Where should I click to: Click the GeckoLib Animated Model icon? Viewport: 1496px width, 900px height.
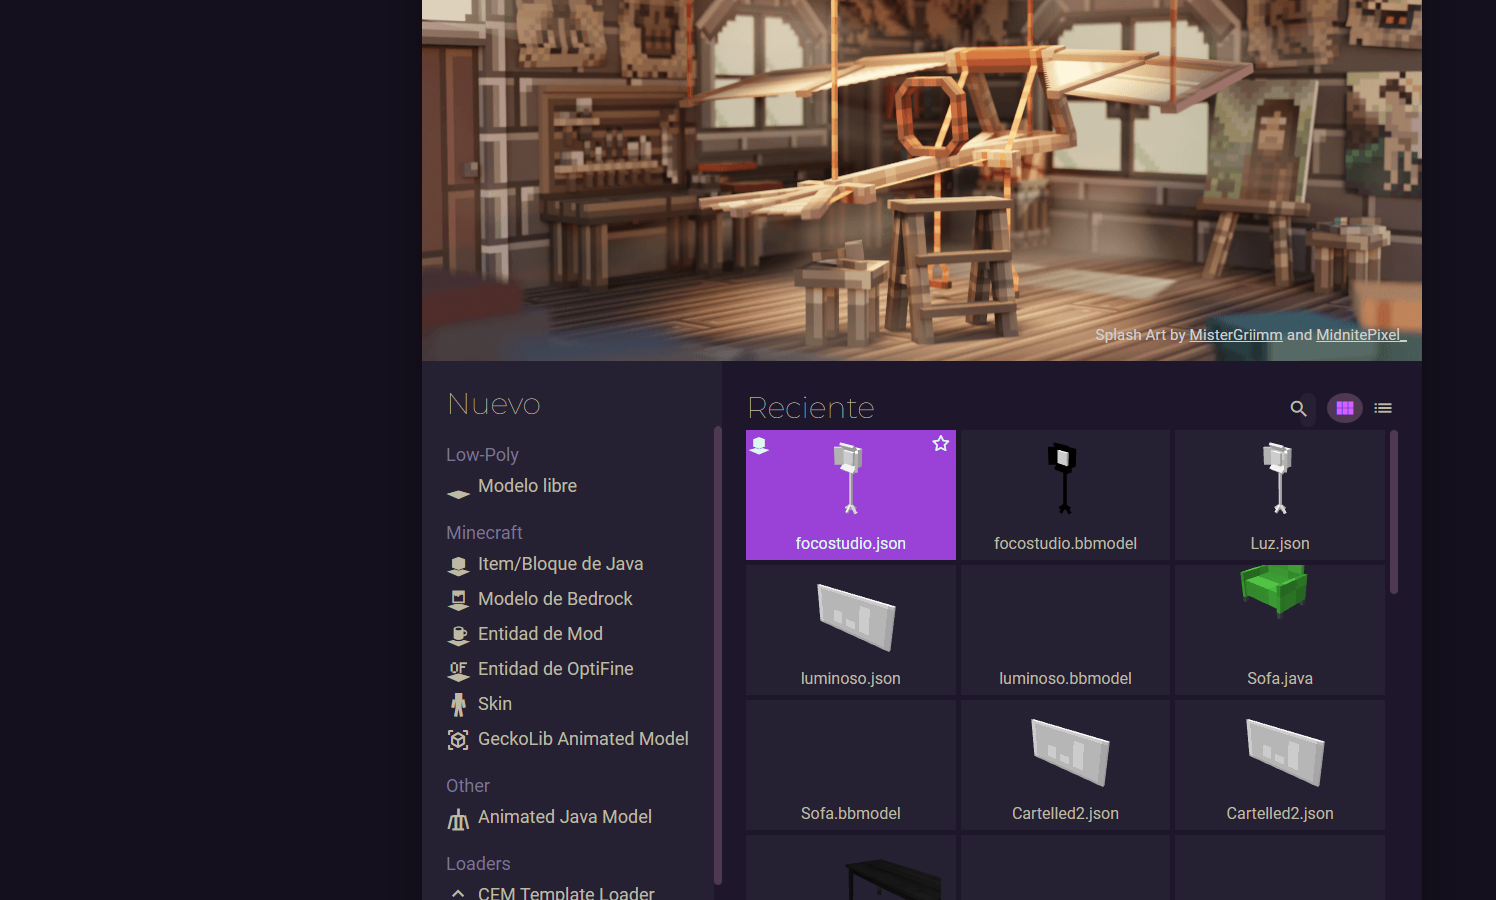click(x=459, y=740)
